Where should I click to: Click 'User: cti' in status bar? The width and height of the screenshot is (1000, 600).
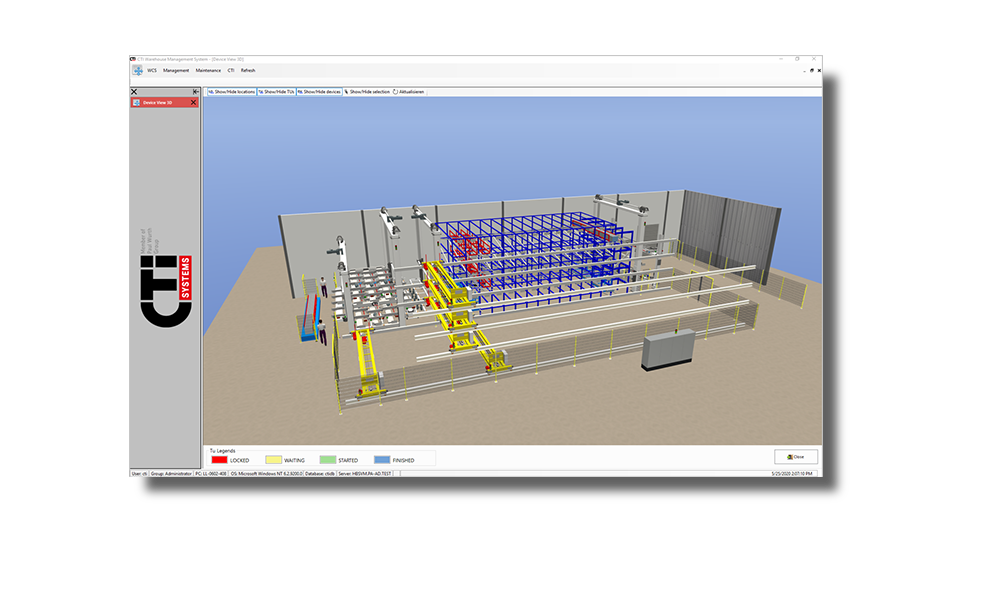point(139,474)
